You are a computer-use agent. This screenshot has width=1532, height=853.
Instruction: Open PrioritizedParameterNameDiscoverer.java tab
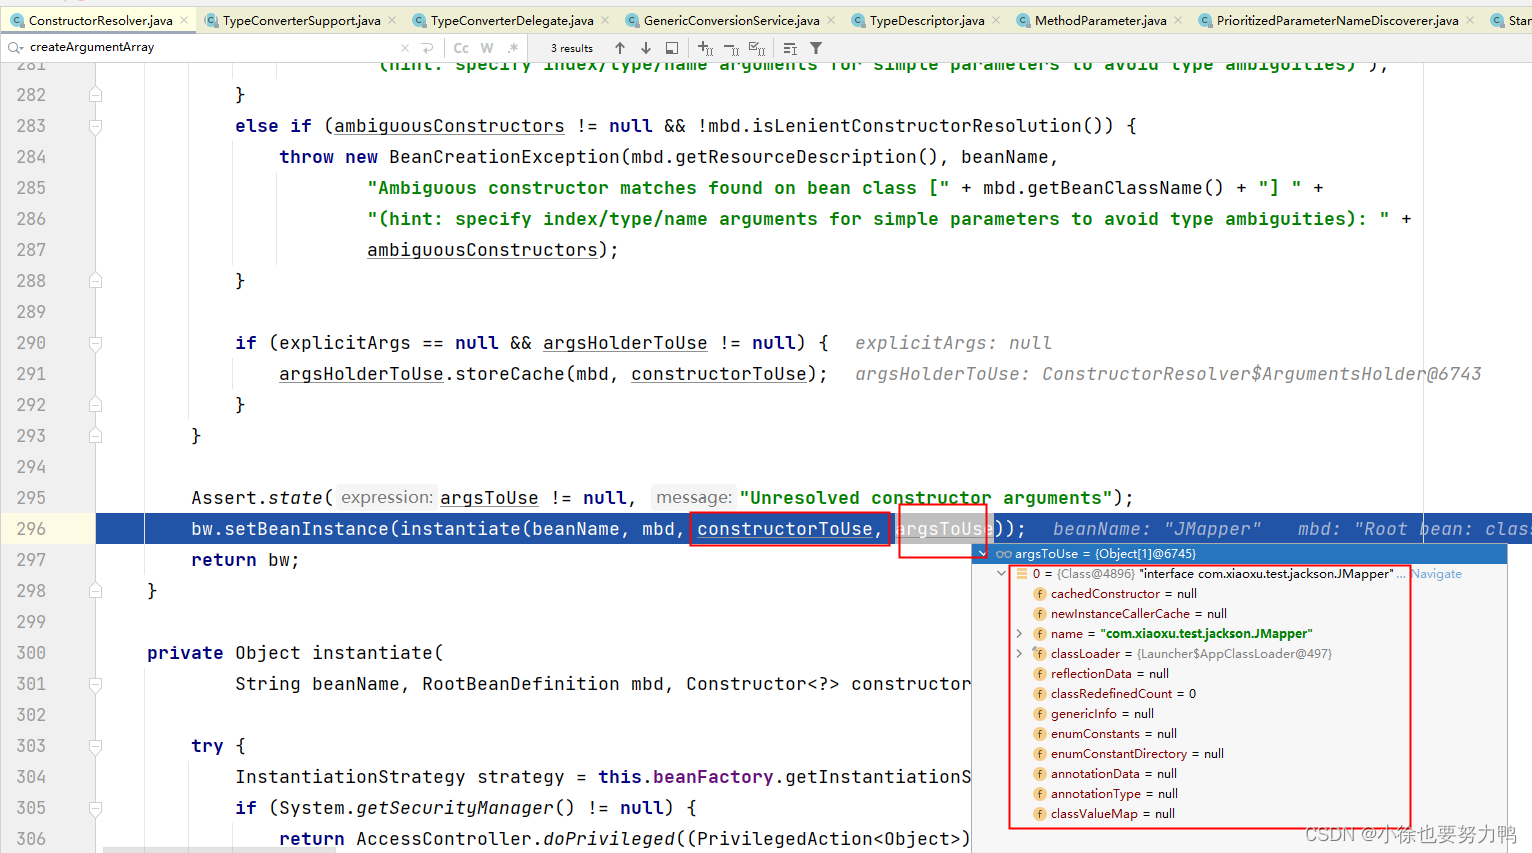click(x=1337, y=20)
